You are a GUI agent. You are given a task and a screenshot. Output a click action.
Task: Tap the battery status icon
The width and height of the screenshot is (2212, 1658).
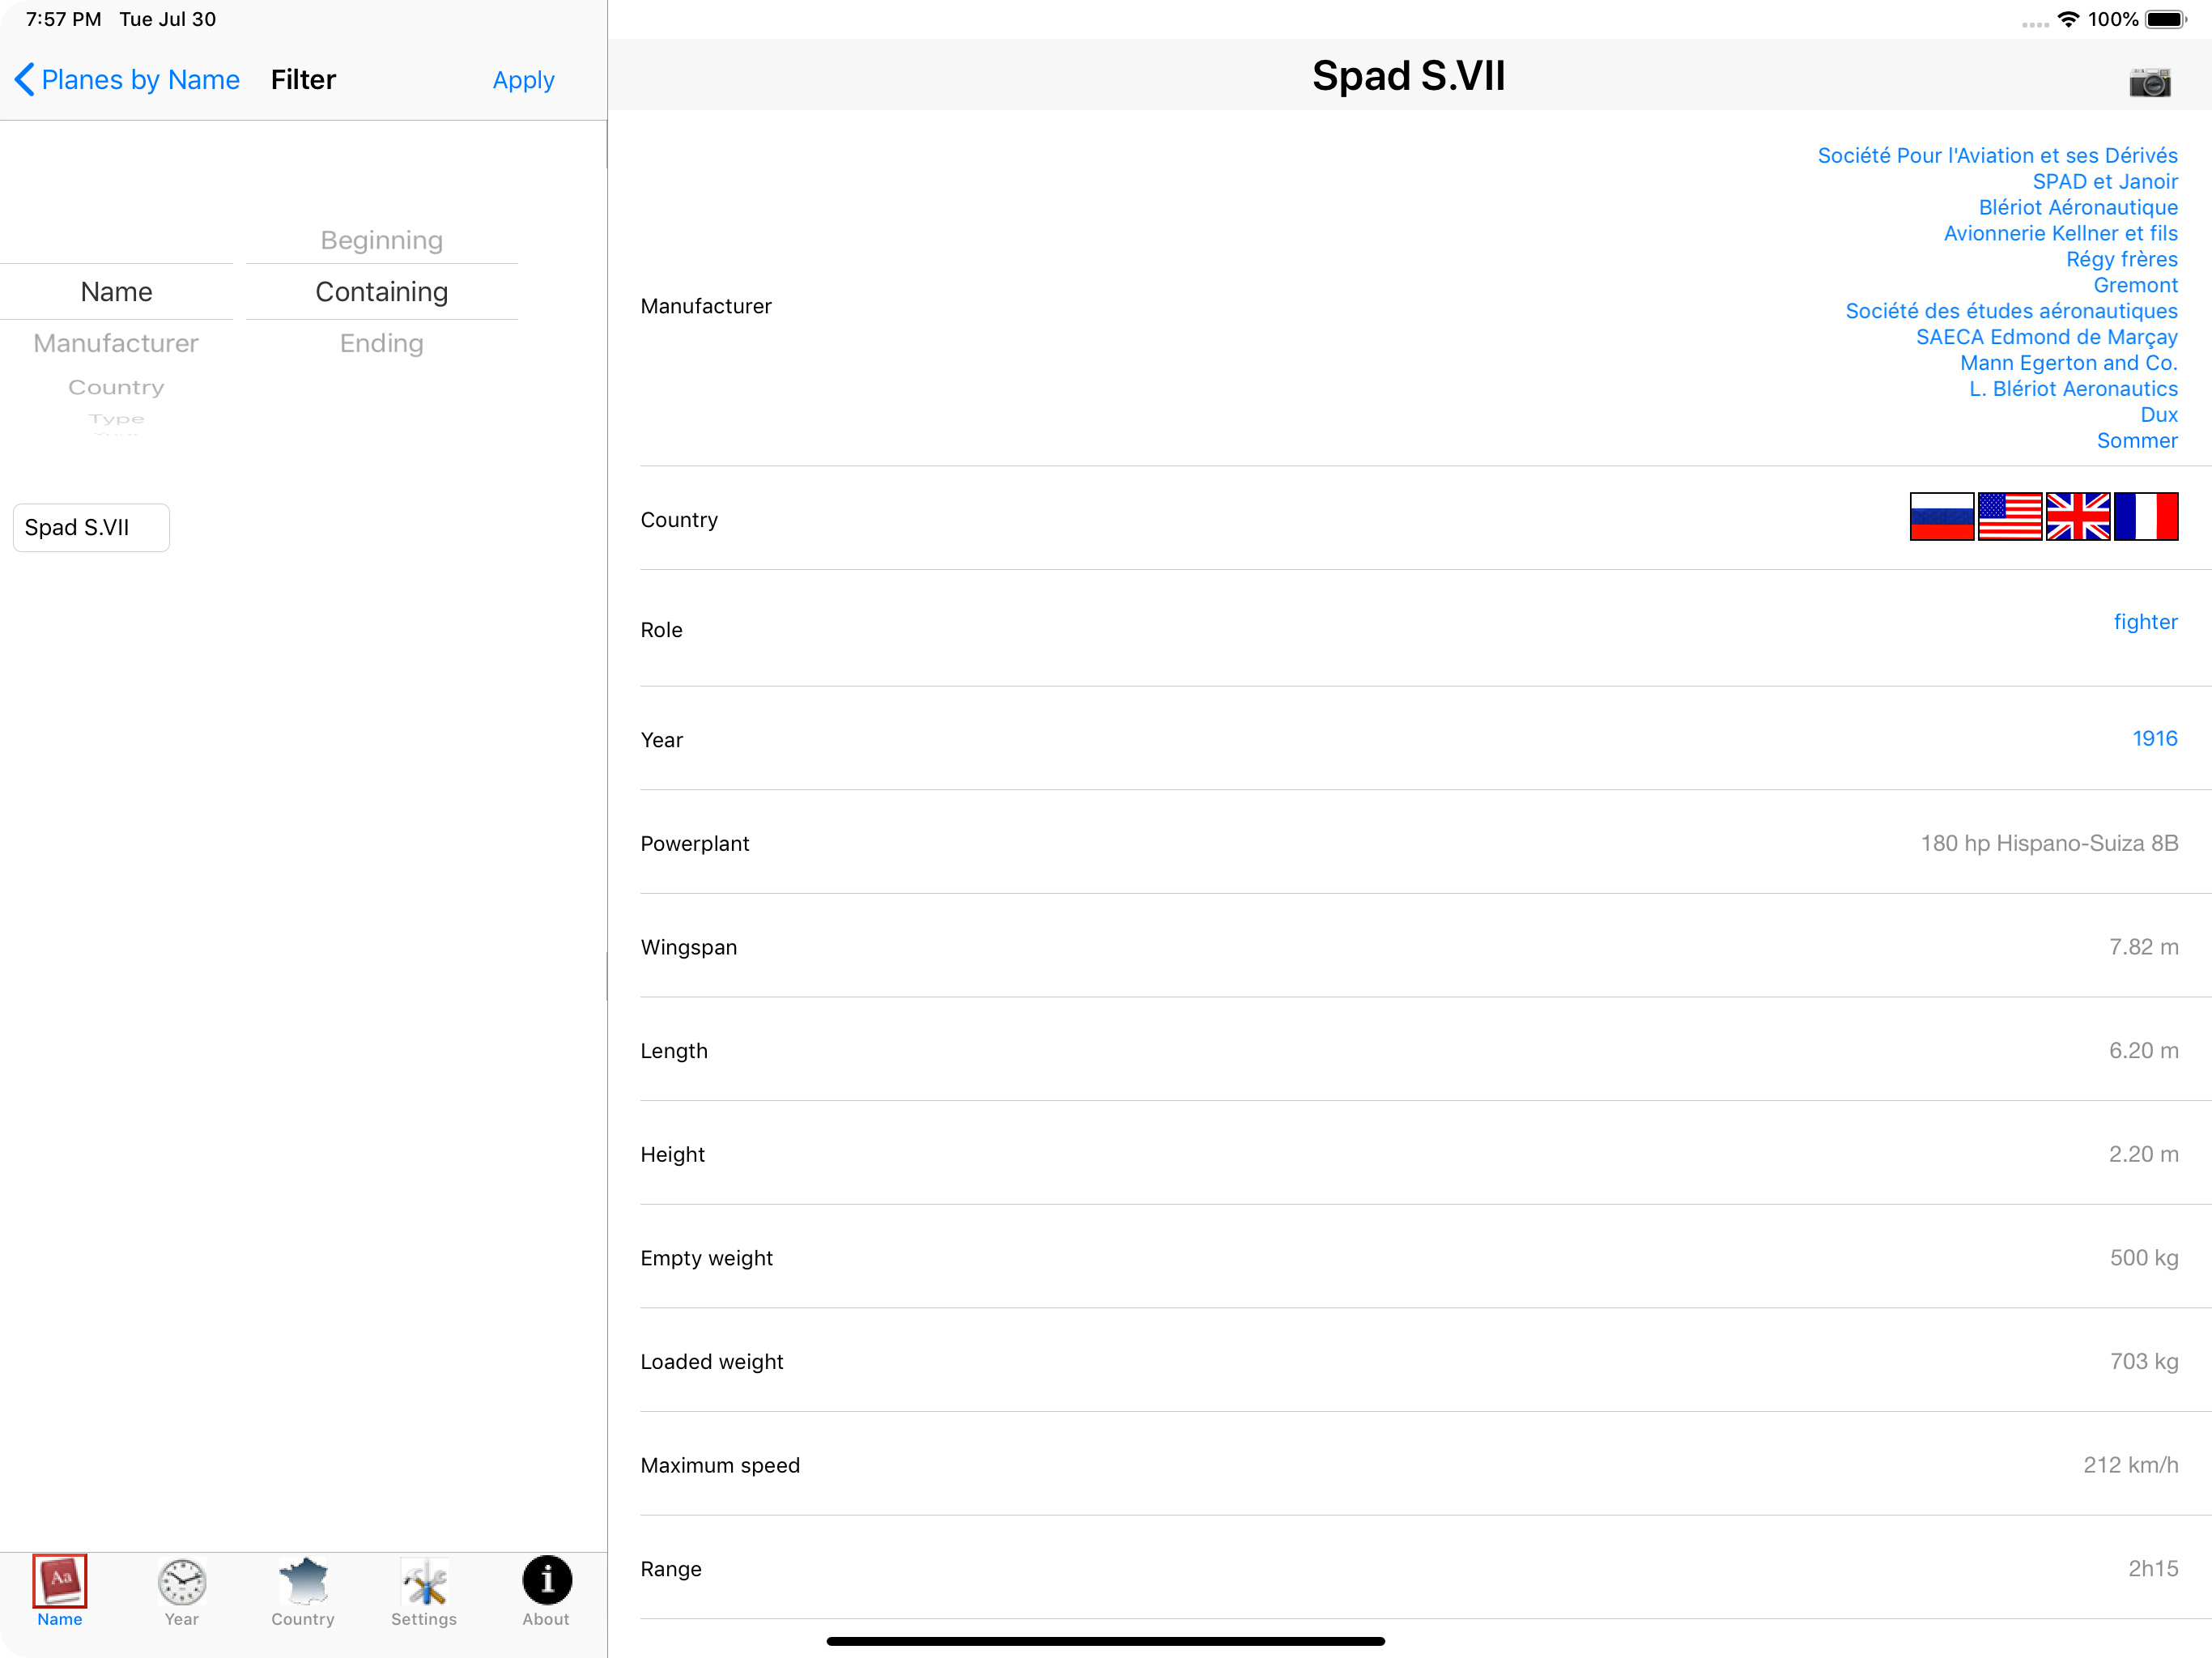2166,19
